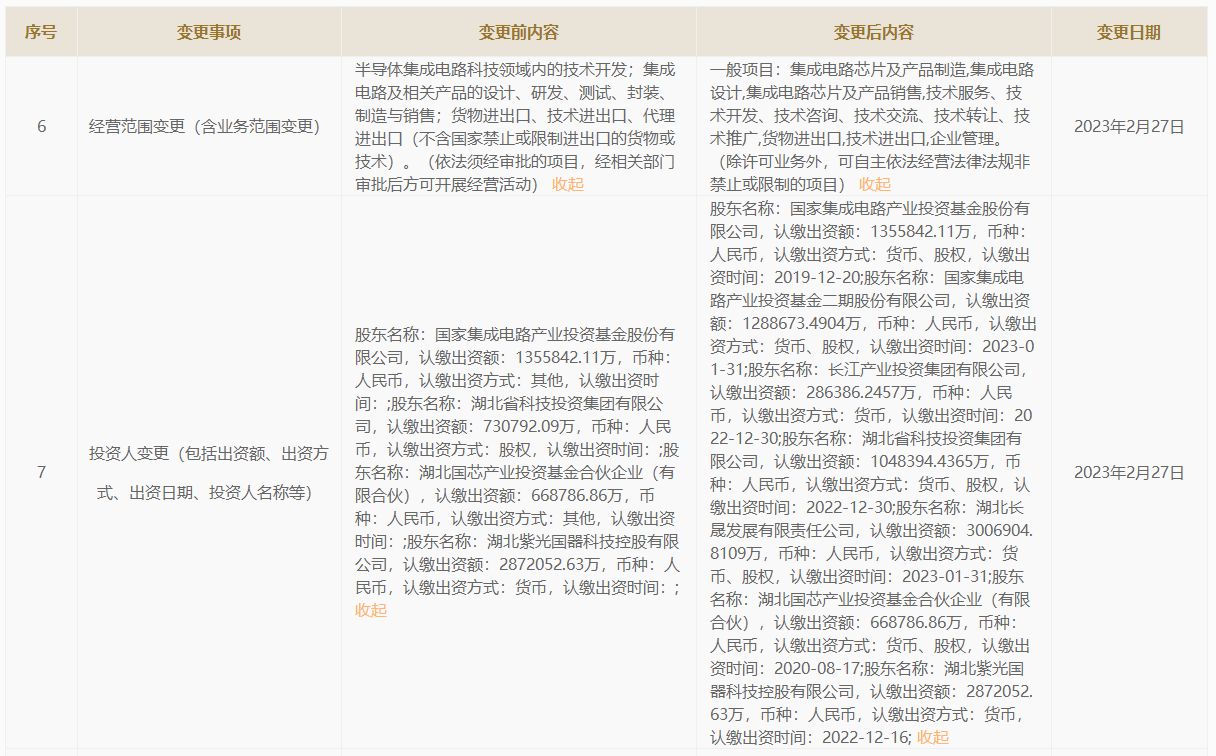Click 收起 under row 7 变更前内容 shareholder list
The image size is (1216, 756).
tap(370, 610)
